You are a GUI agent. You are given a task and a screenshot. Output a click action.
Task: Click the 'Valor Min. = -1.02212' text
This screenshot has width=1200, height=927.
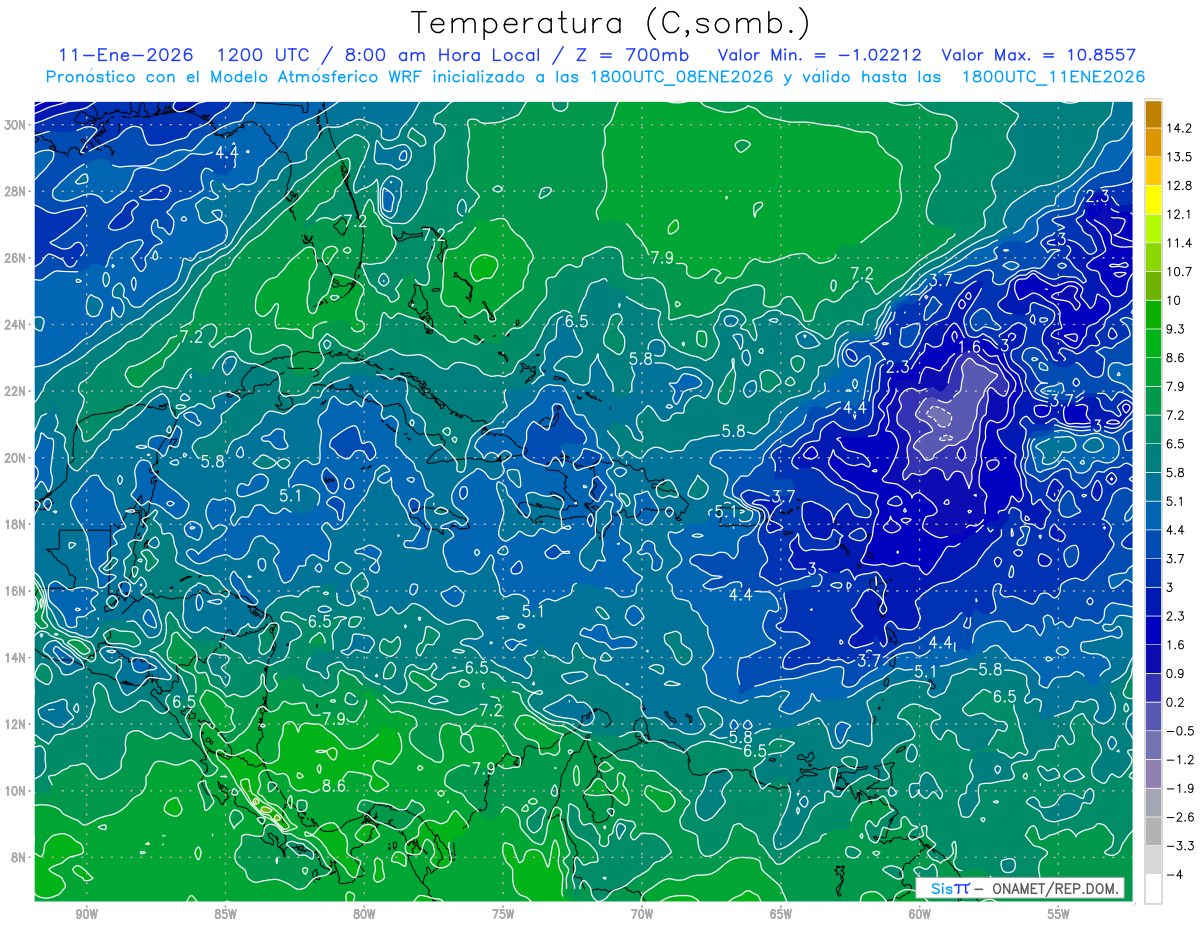[x=820, y=55]
